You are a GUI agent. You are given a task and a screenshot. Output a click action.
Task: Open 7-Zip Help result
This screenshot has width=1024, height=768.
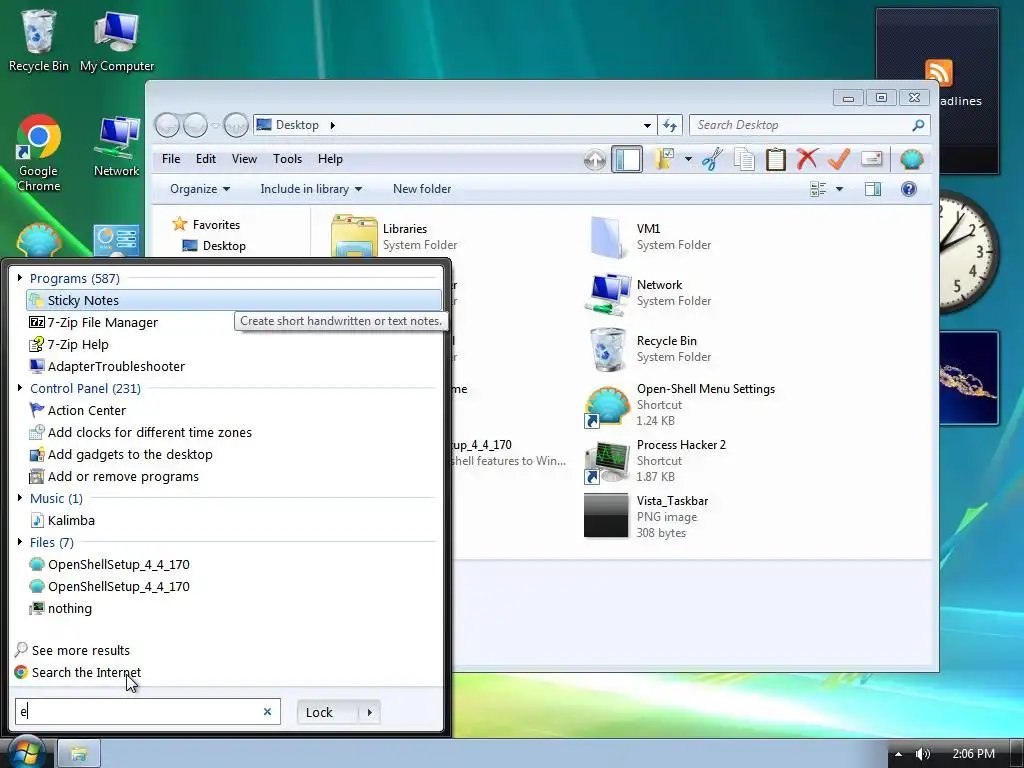point(69,345)
